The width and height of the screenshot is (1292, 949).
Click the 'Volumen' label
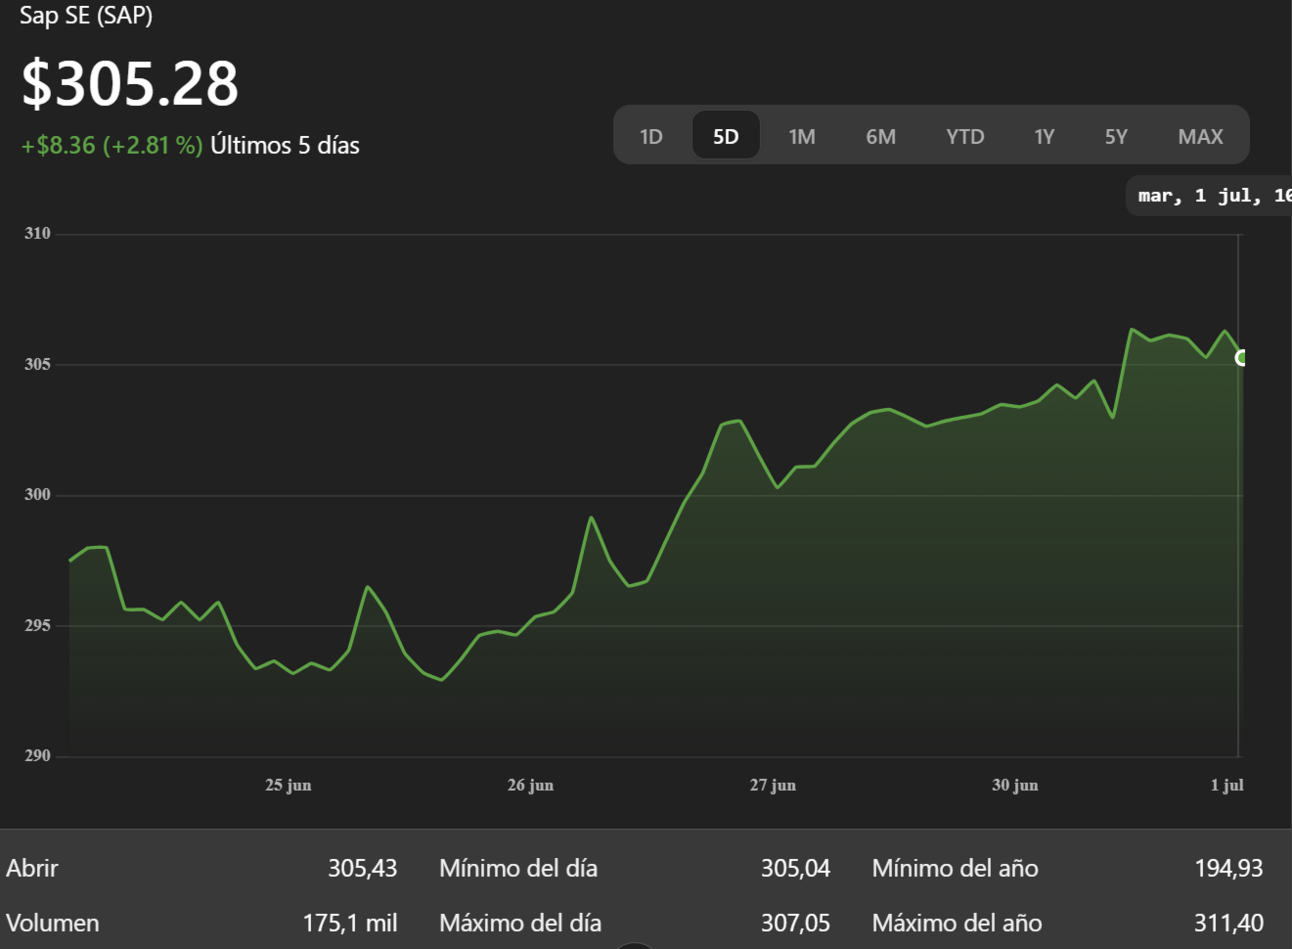[52, 923]
